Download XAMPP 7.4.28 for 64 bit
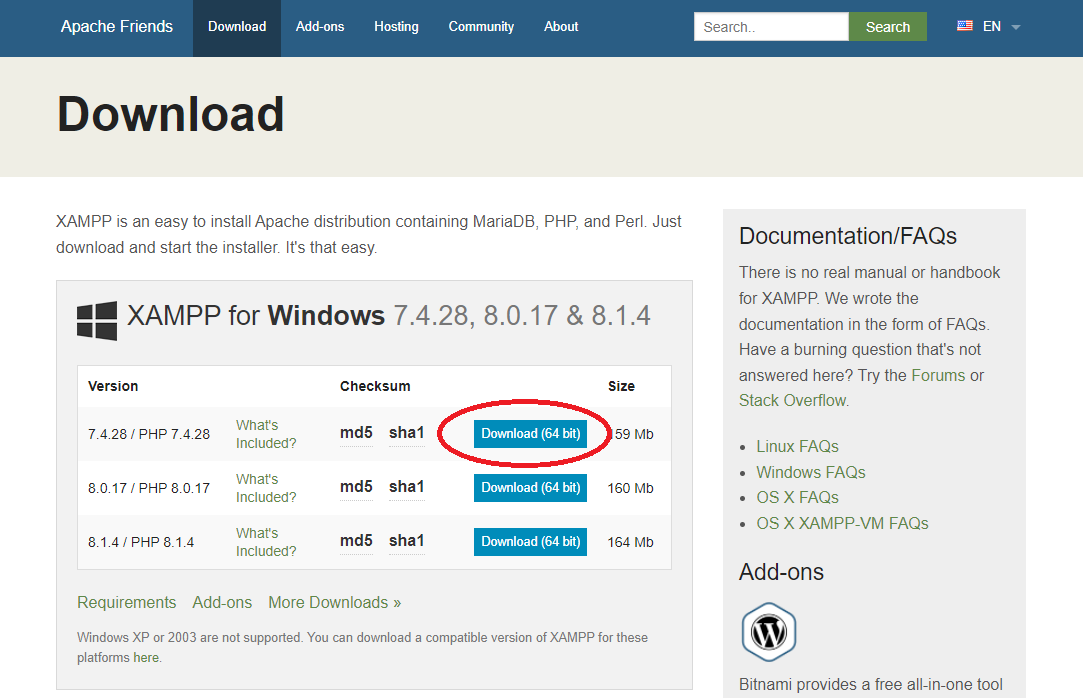Viewport: 1083px width, 698px height. pyautogui.click(x=530, y=433)
